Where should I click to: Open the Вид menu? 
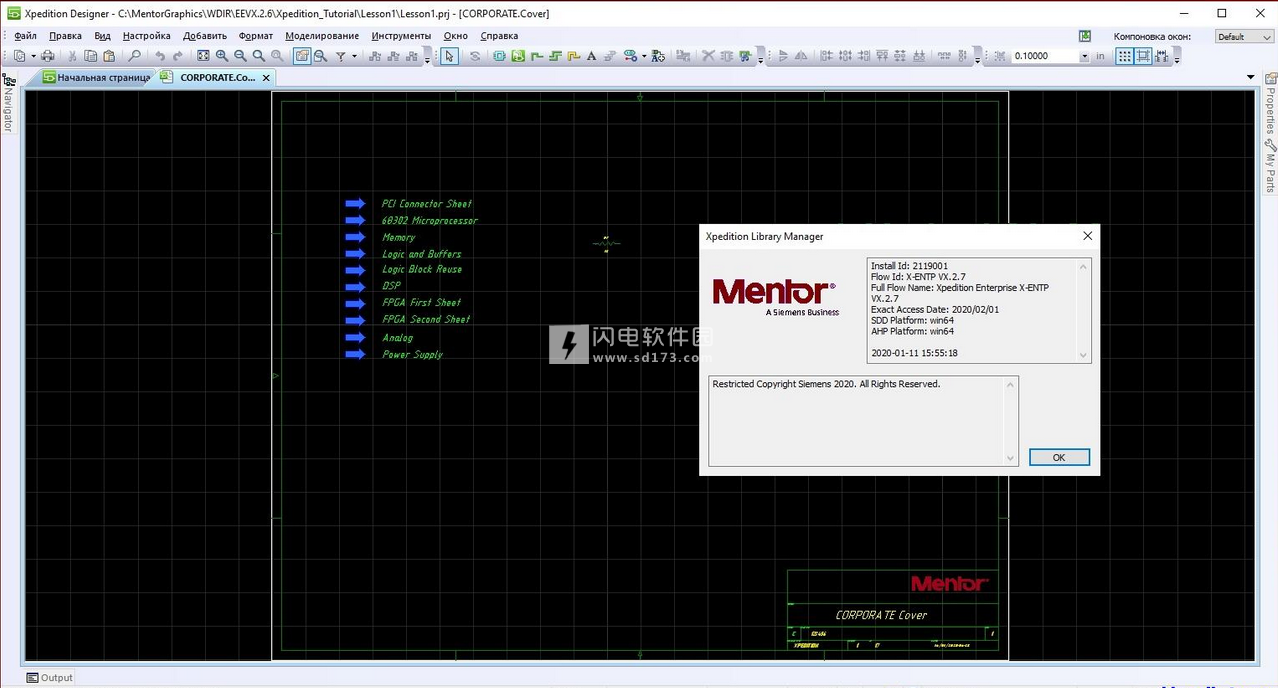102,36
